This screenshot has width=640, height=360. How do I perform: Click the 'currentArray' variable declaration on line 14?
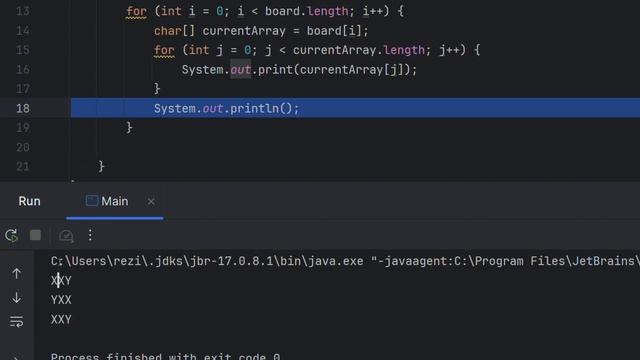click(x=244, y=31)
